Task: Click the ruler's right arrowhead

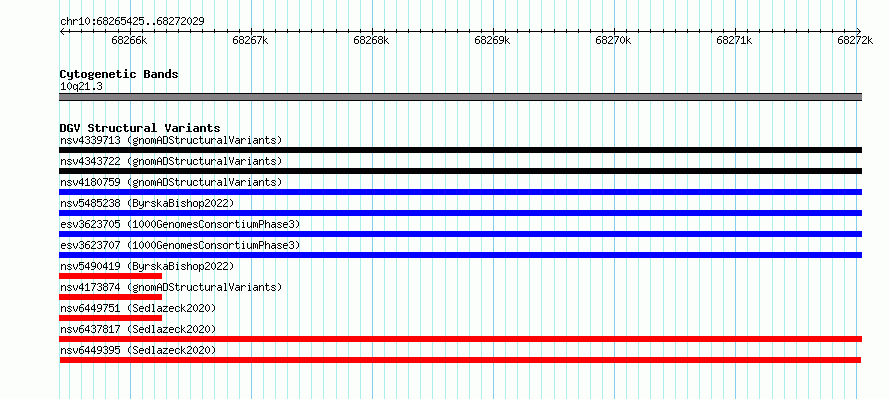Action: click(x=859, y=31)
